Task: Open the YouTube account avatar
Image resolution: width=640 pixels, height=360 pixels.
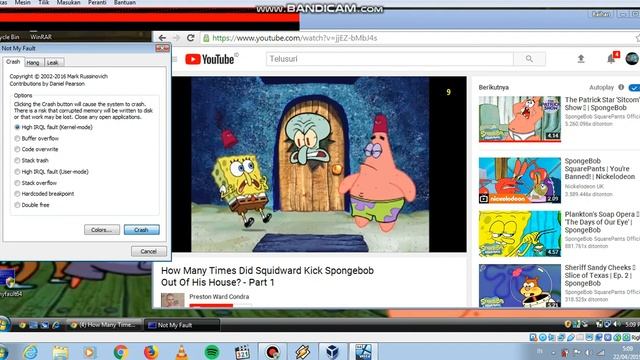Action: [x=632, y=58]
